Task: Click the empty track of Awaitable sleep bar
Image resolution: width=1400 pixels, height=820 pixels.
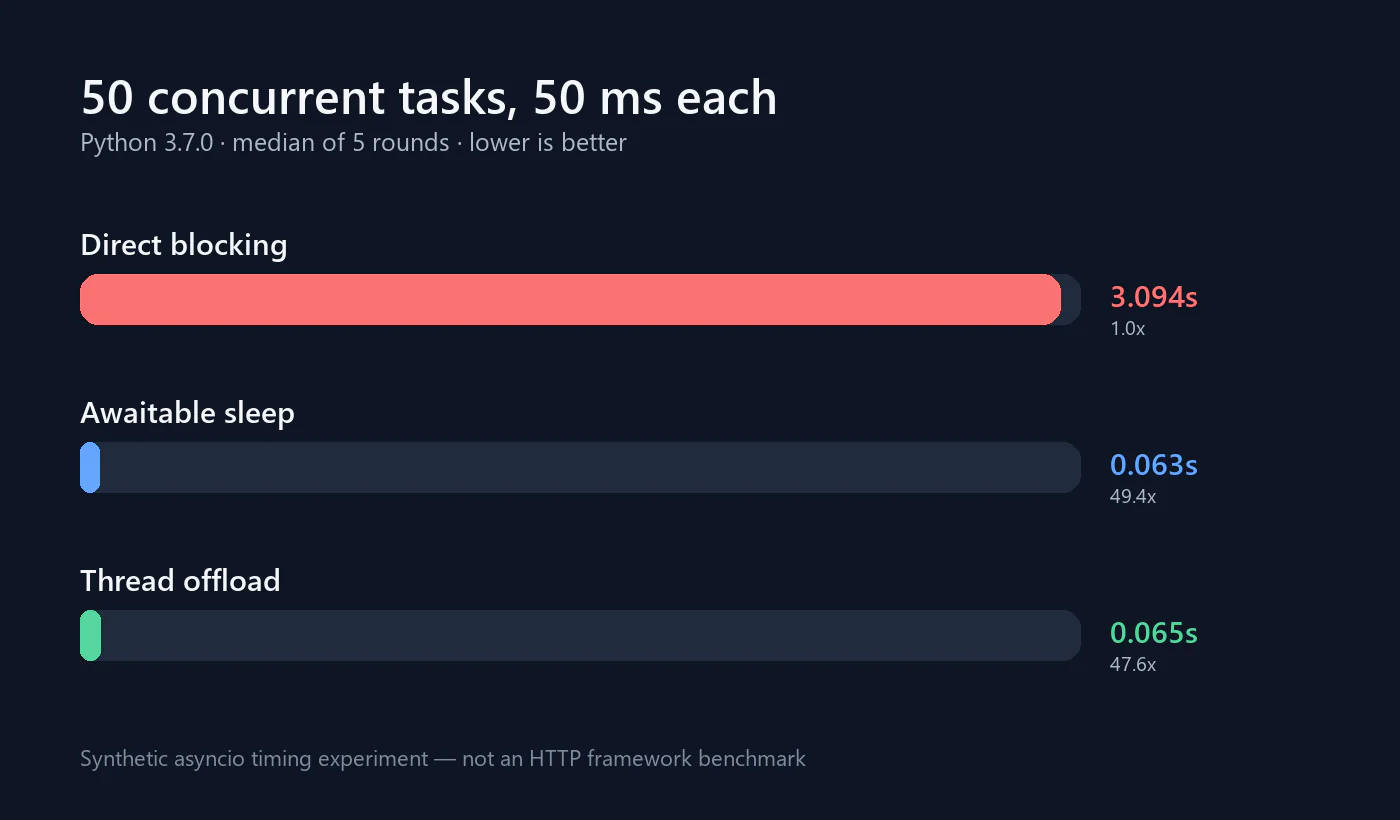Action: click(x=590, y=467)
